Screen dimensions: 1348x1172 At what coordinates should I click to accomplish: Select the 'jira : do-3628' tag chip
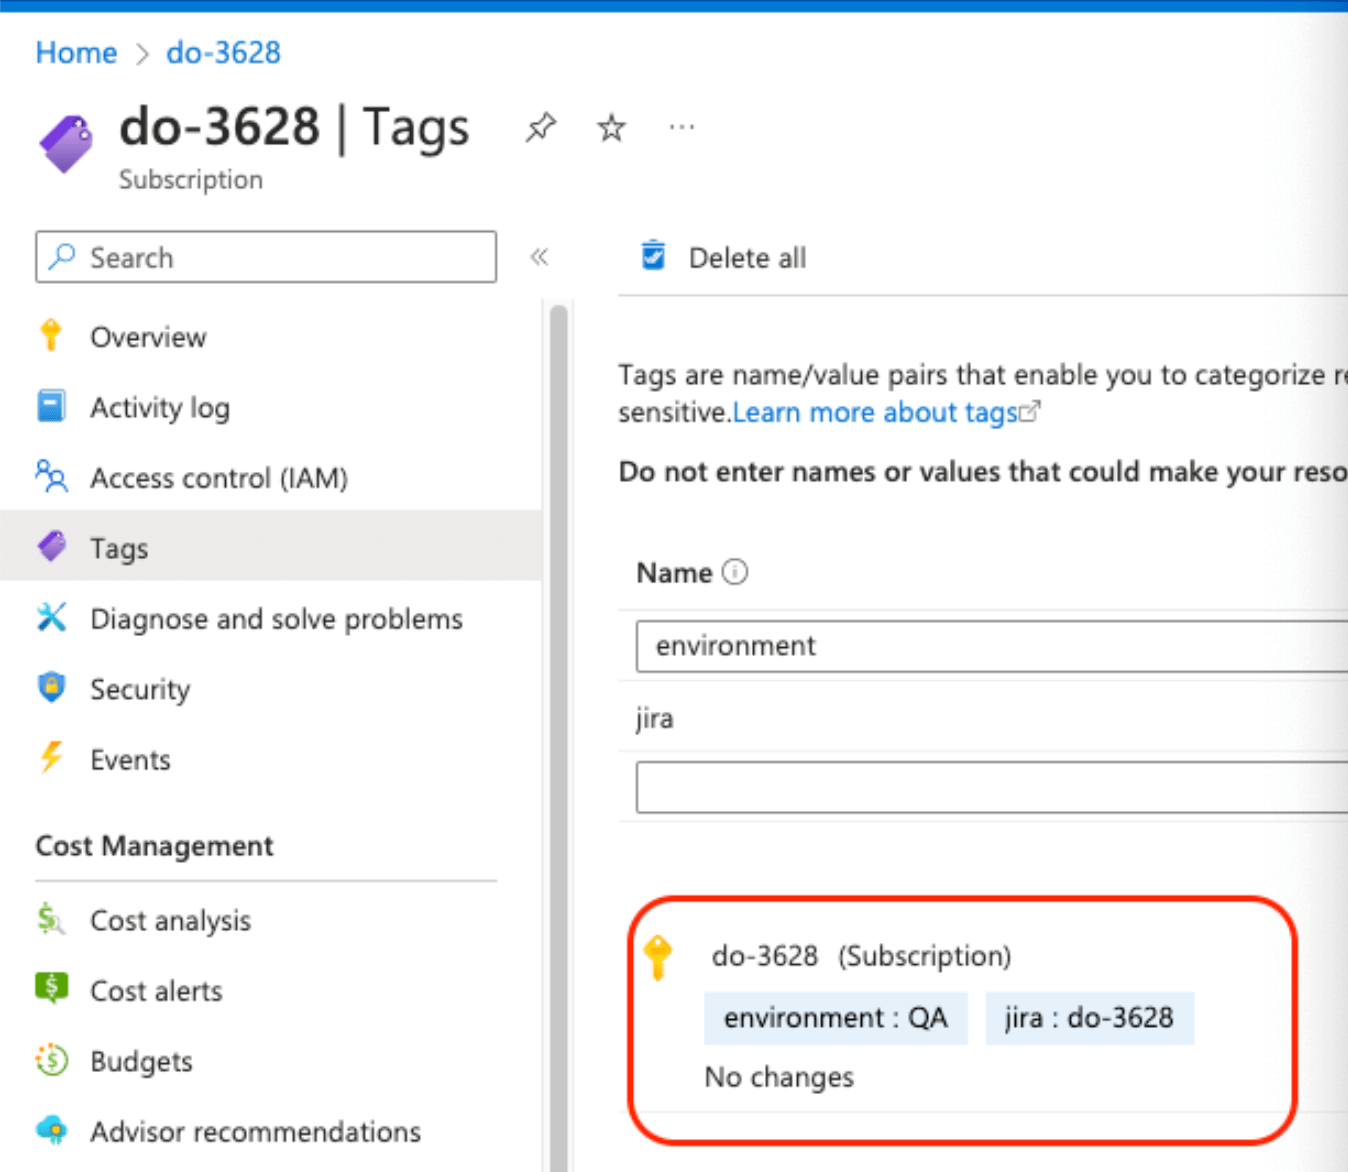pos(1089,1018)
